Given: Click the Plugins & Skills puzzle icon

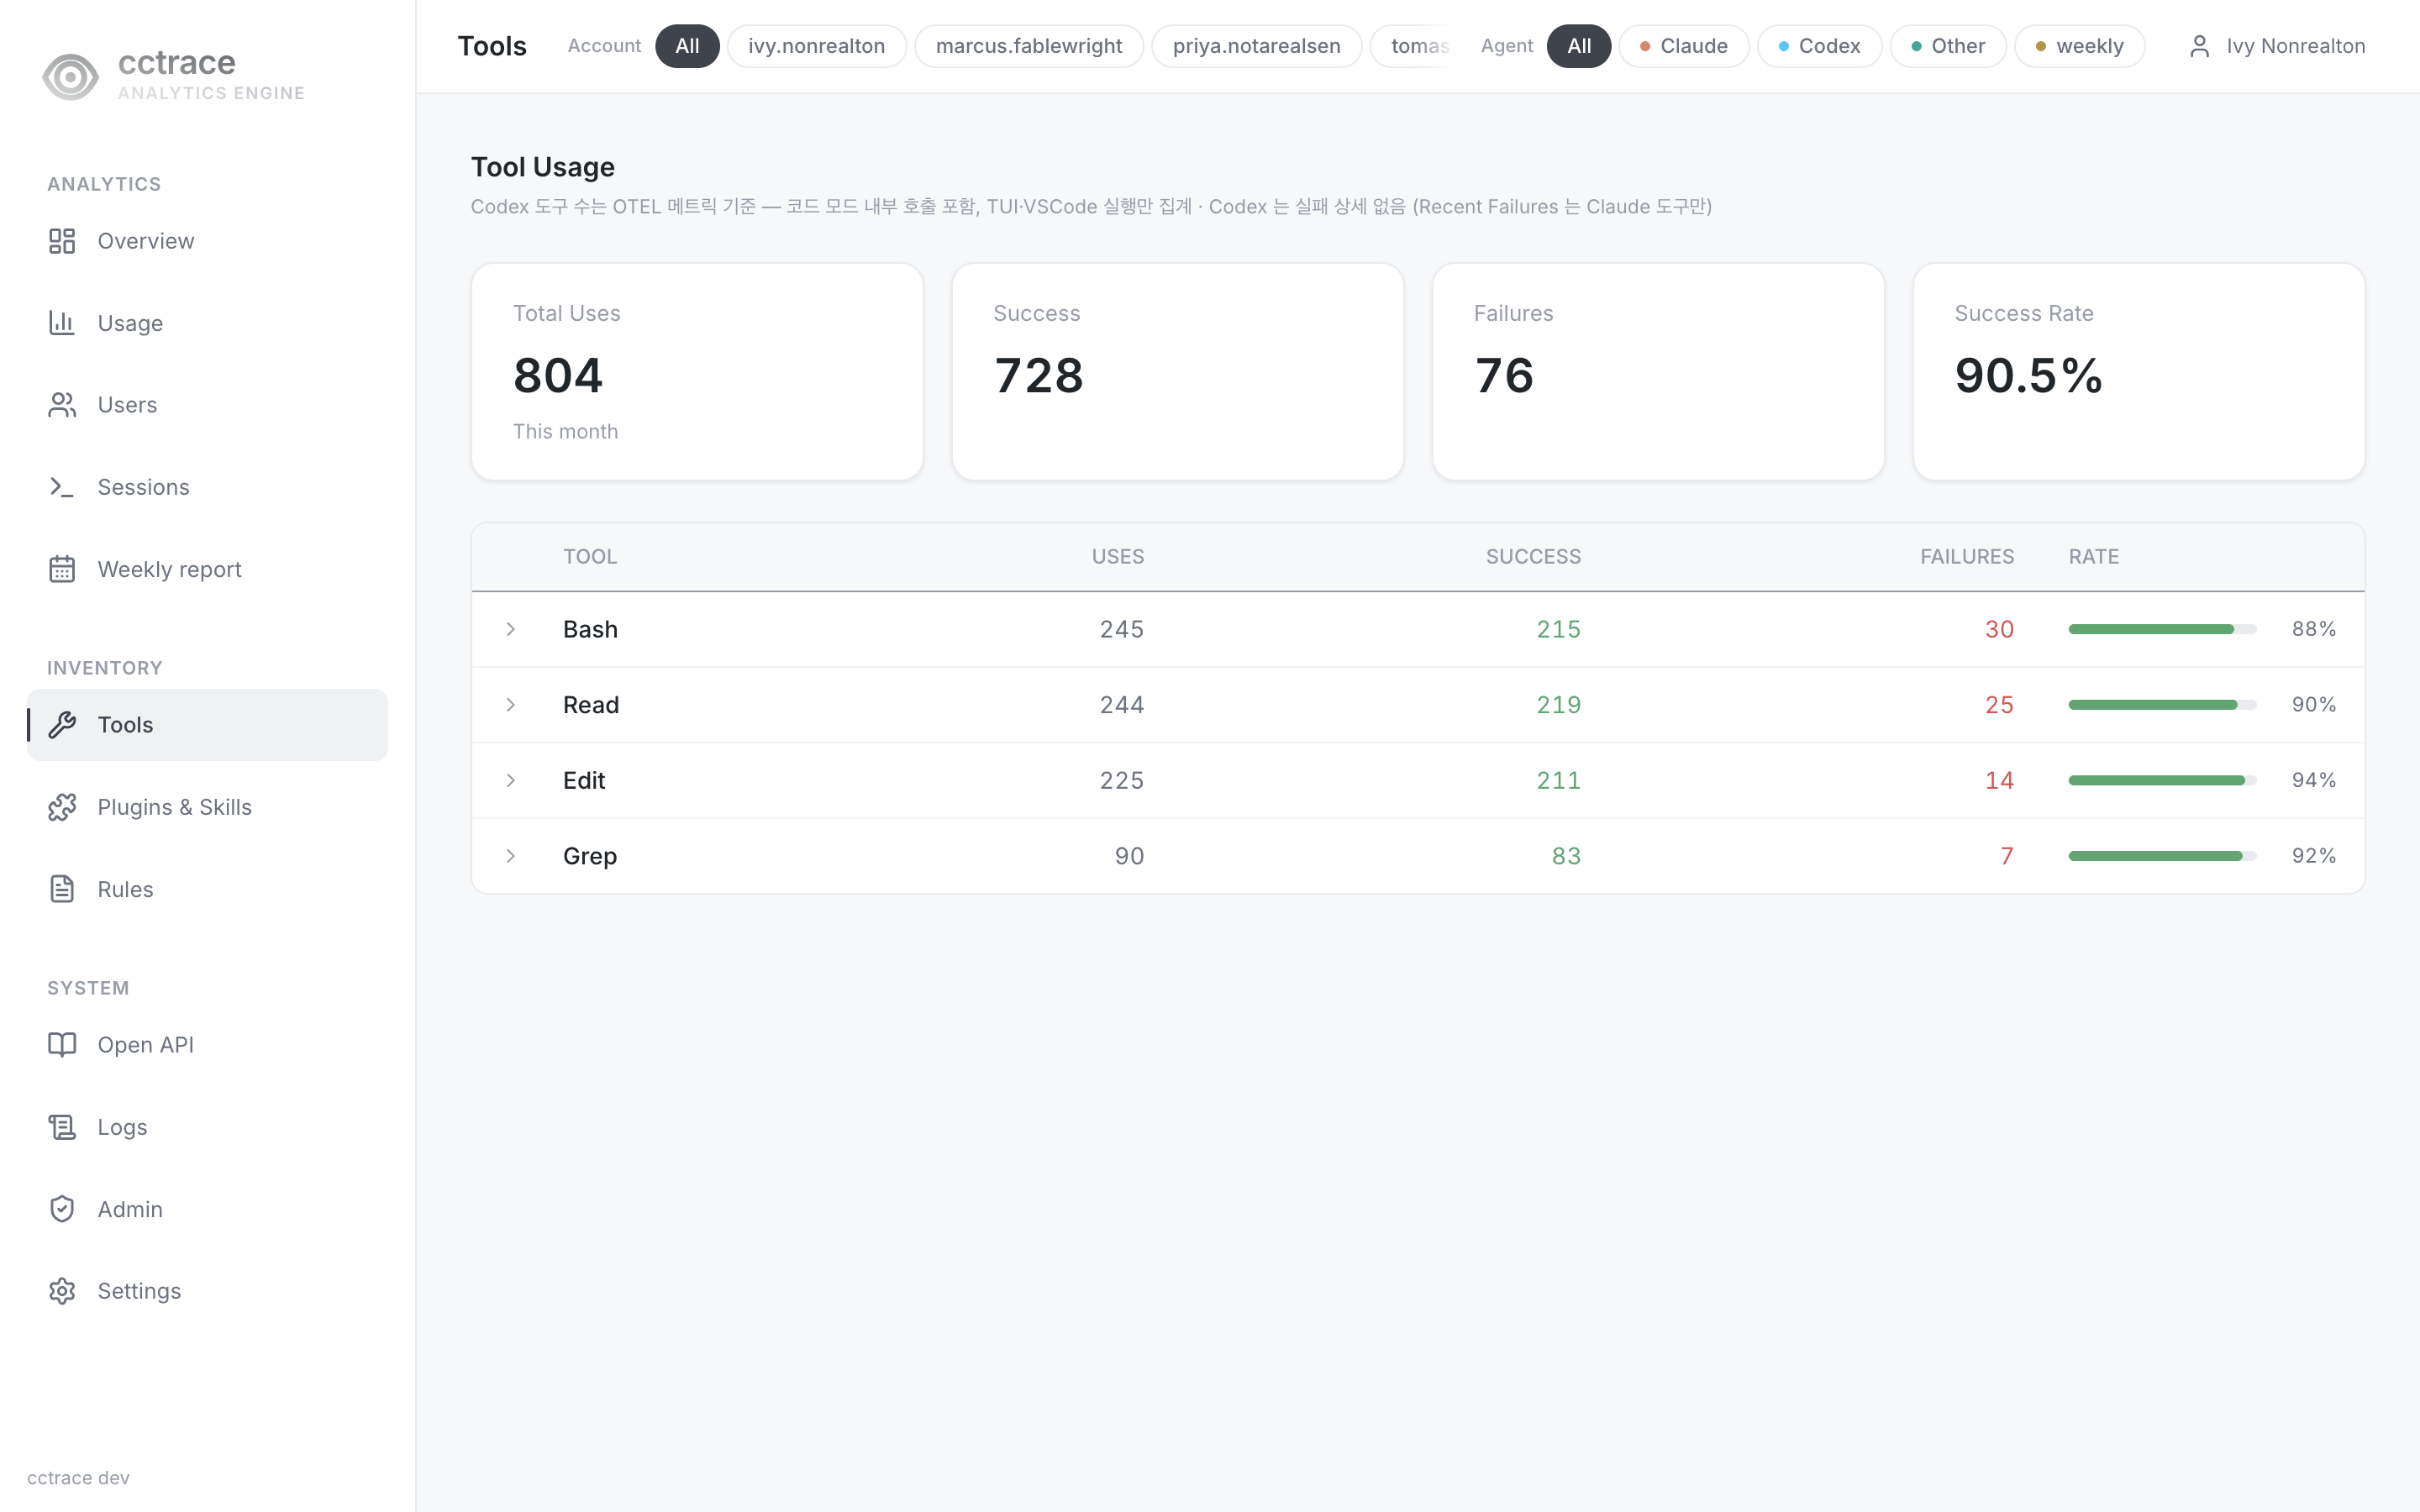Looking at the screenshot, I should (62, 807).
